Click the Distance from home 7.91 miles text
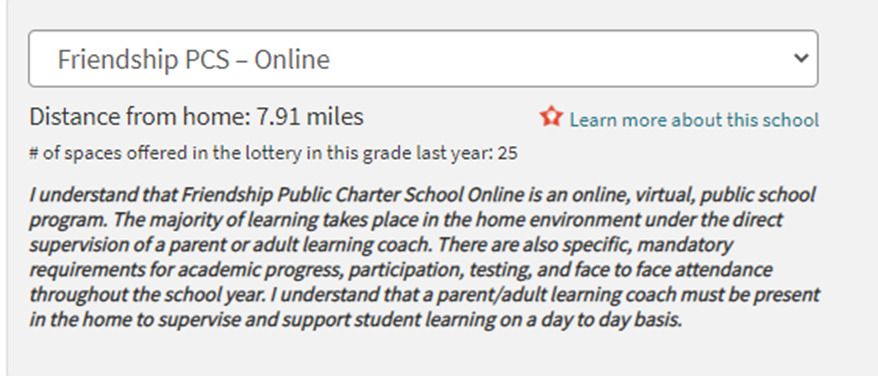Image resolution: width=878 pixels, height=376 pixels. 197,117
